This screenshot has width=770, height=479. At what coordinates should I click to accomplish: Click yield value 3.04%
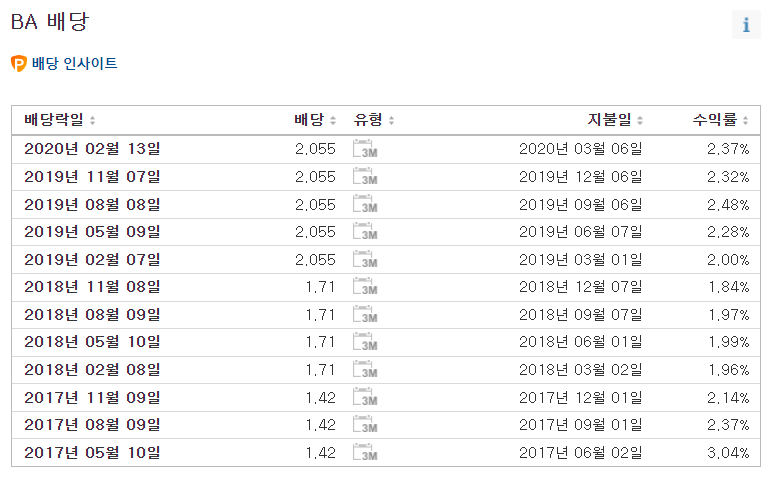pyautogui.click(x=728, y=452)
